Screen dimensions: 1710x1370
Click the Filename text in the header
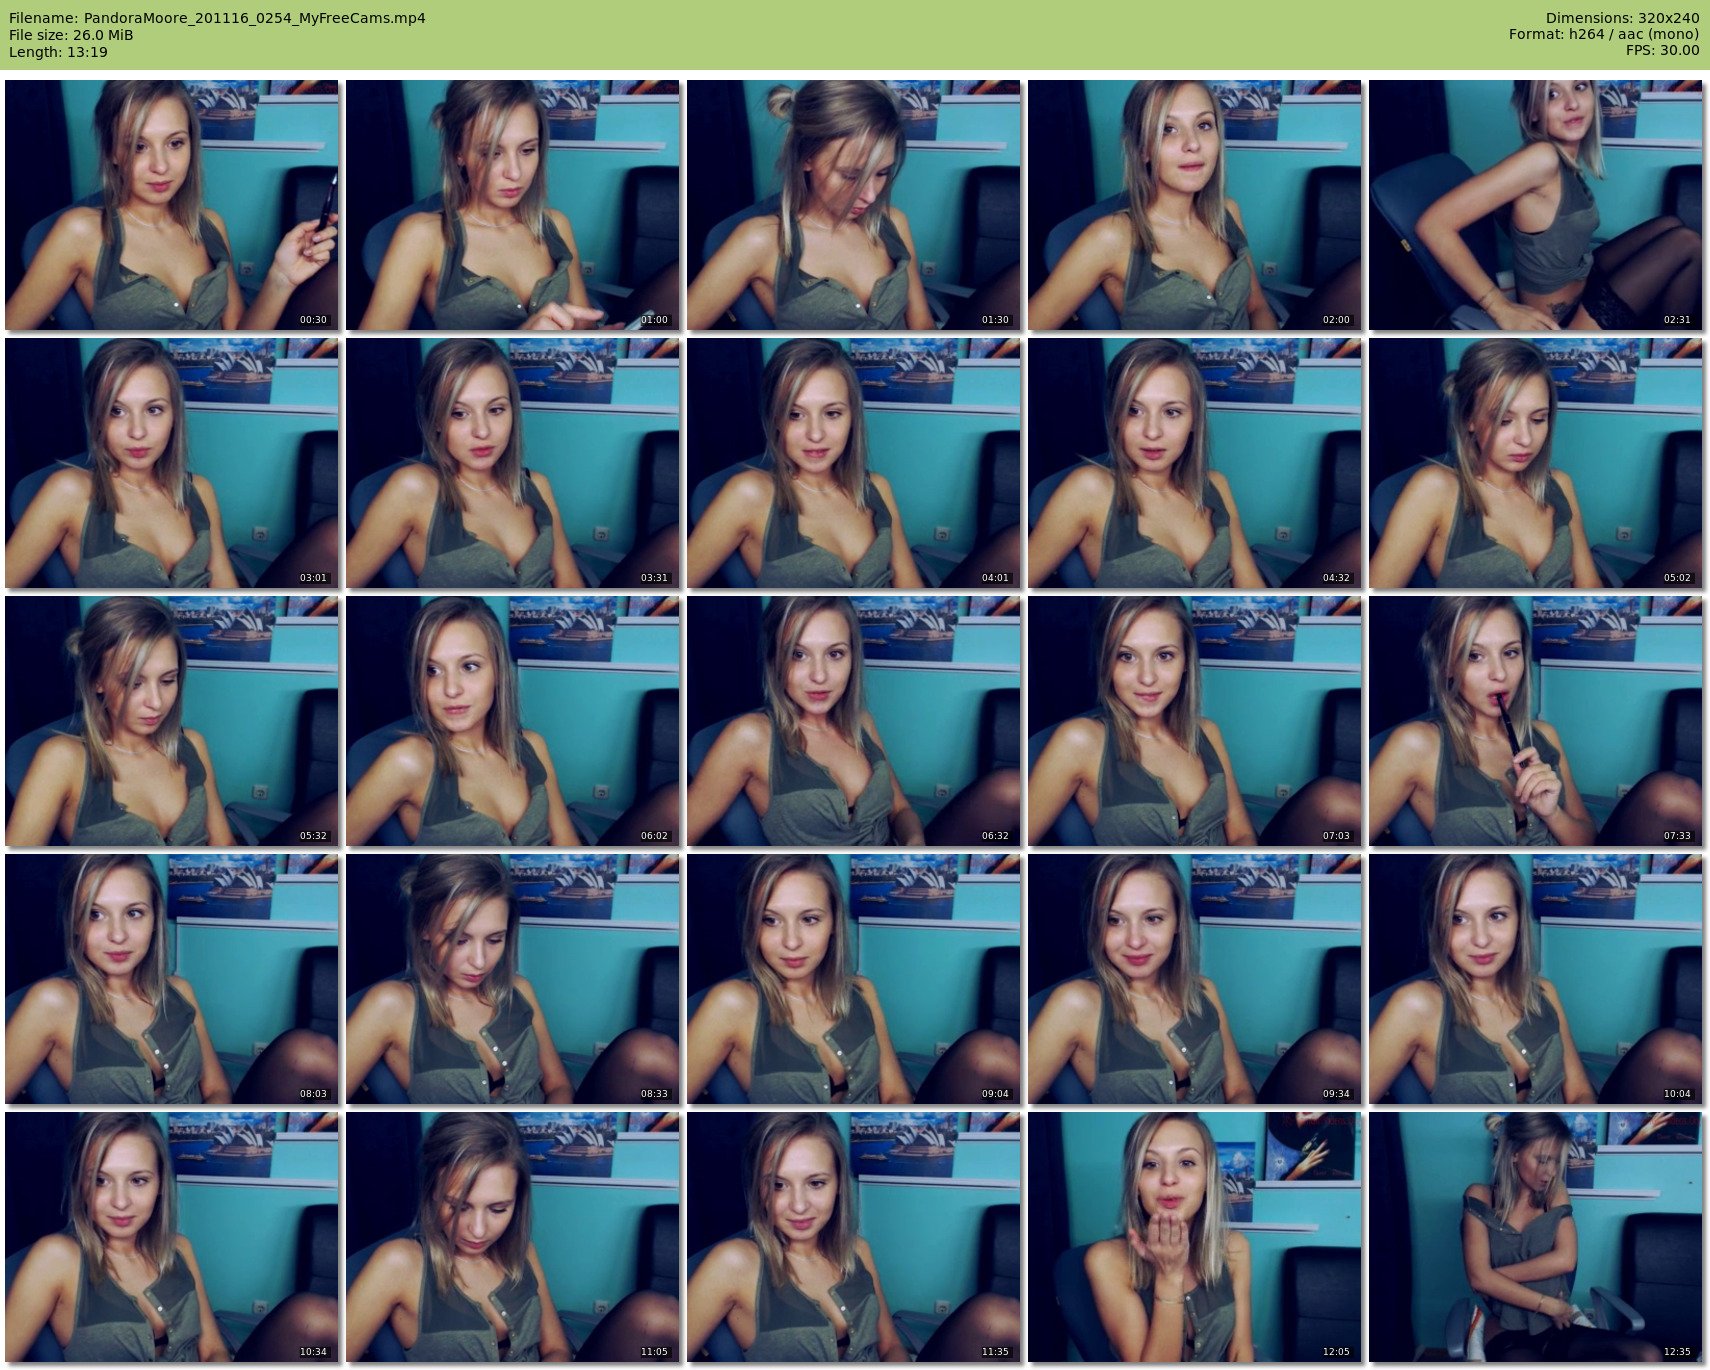217,18
